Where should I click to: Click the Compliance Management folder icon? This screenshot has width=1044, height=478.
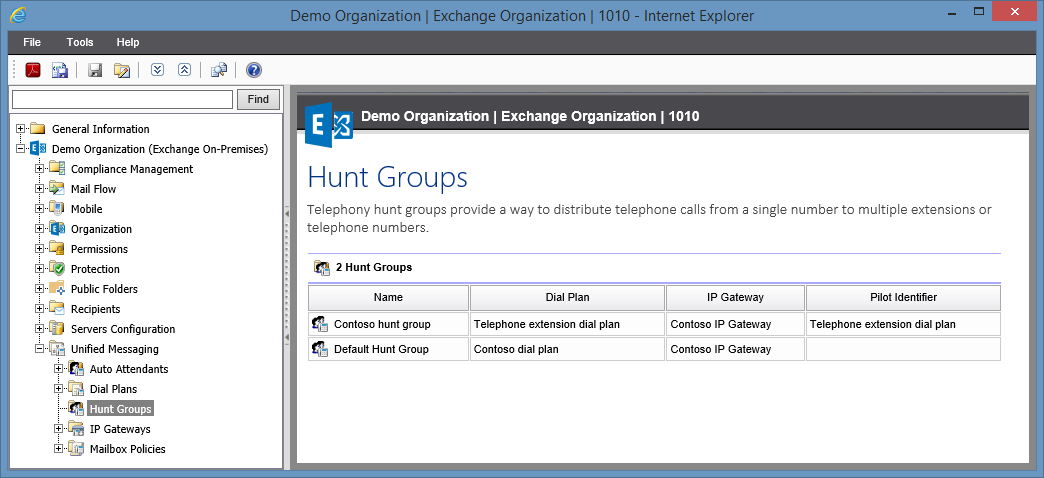click(57, 168)
